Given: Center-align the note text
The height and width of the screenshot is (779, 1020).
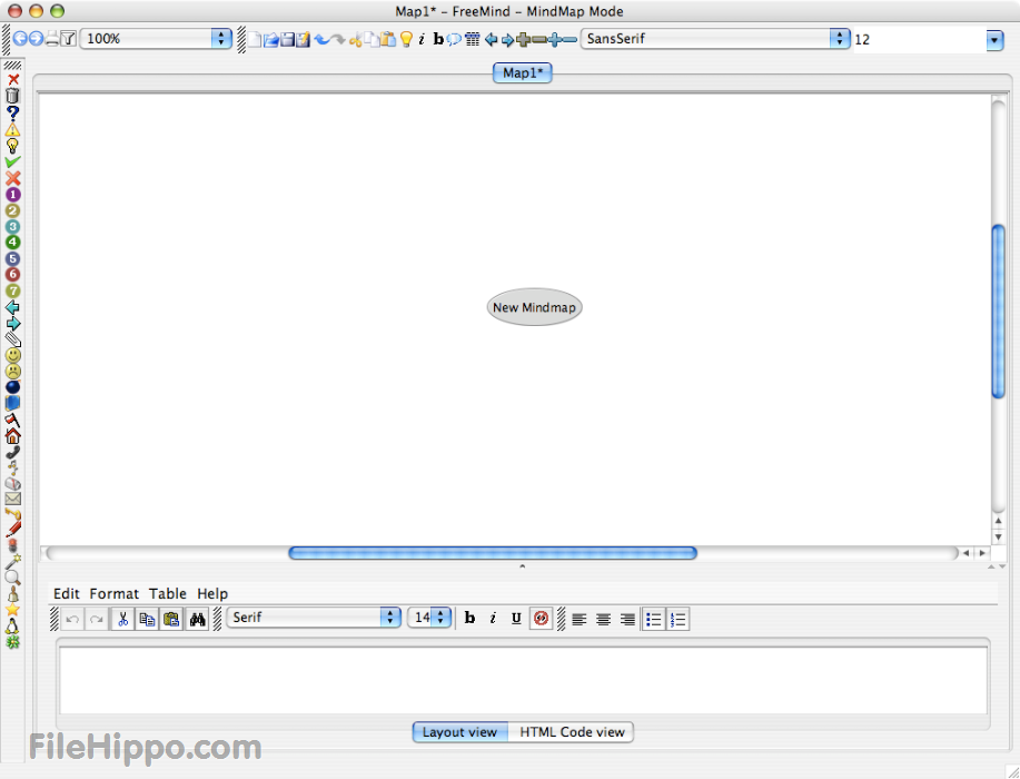Looking at the screenshot, I should pos(603,619).
